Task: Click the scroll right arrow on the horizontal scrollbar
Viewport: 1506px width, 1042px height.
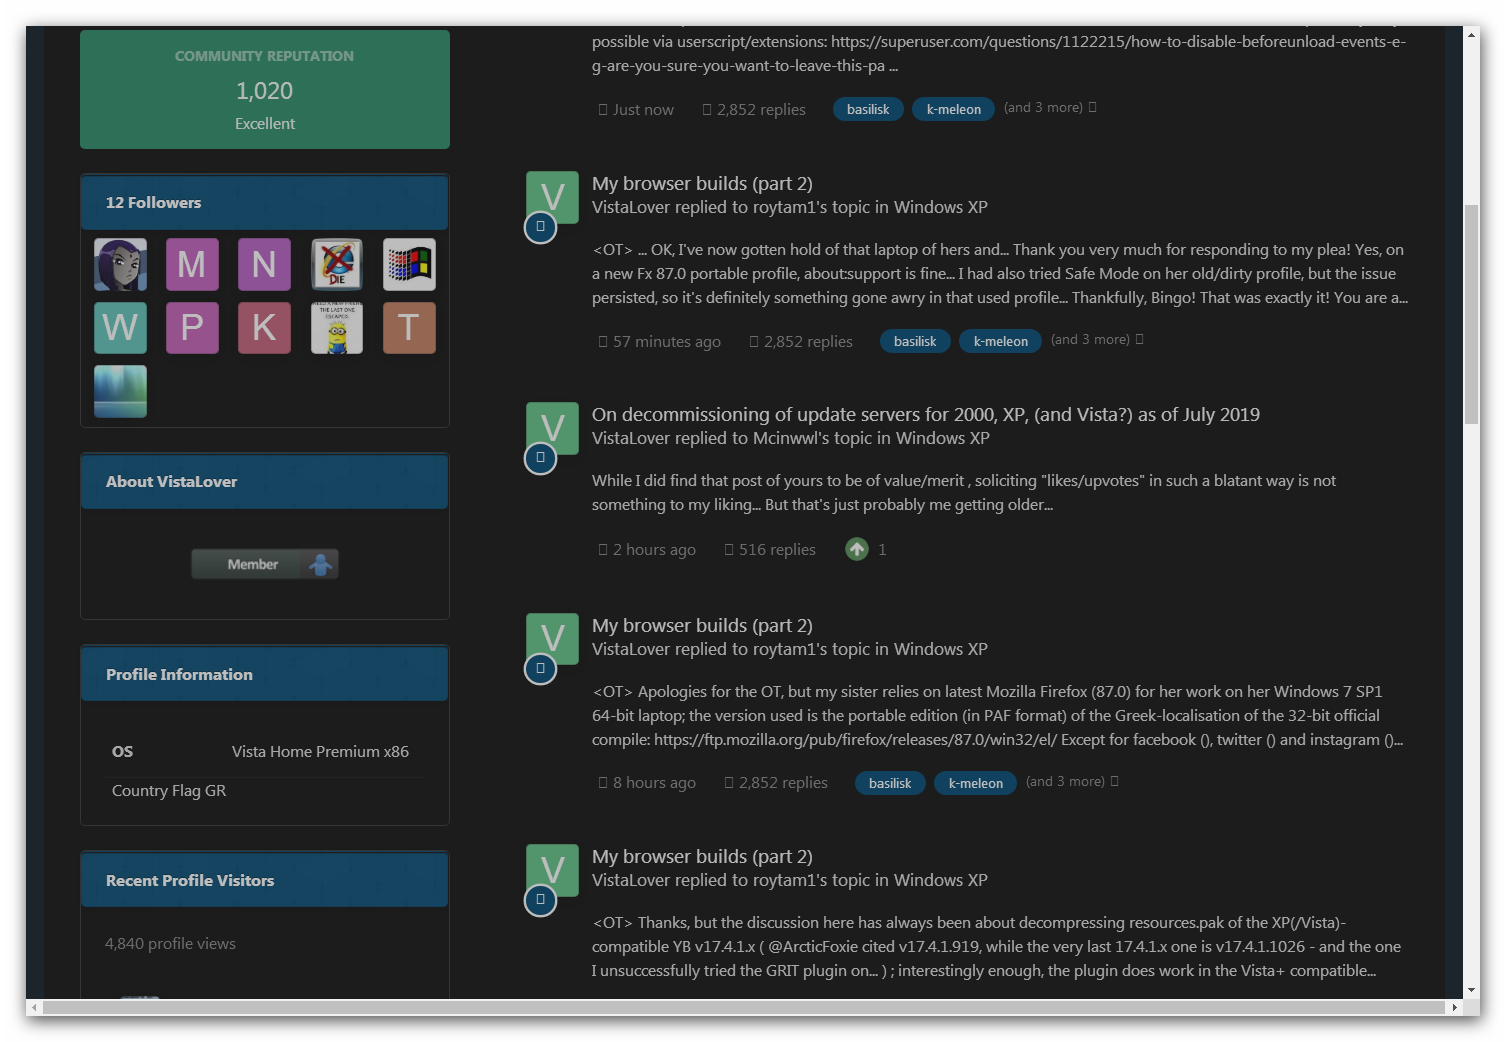Action: click(1455, 1007)
